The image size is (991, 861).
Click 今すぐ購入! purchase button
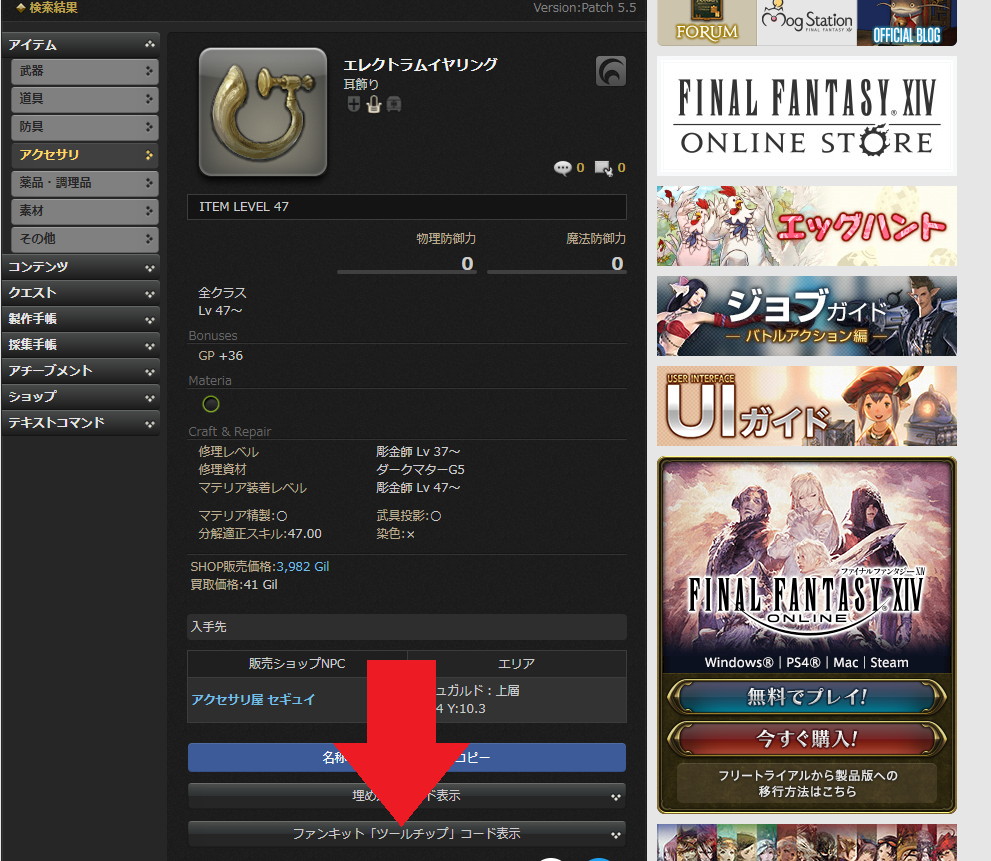click(x=806, y=739)
